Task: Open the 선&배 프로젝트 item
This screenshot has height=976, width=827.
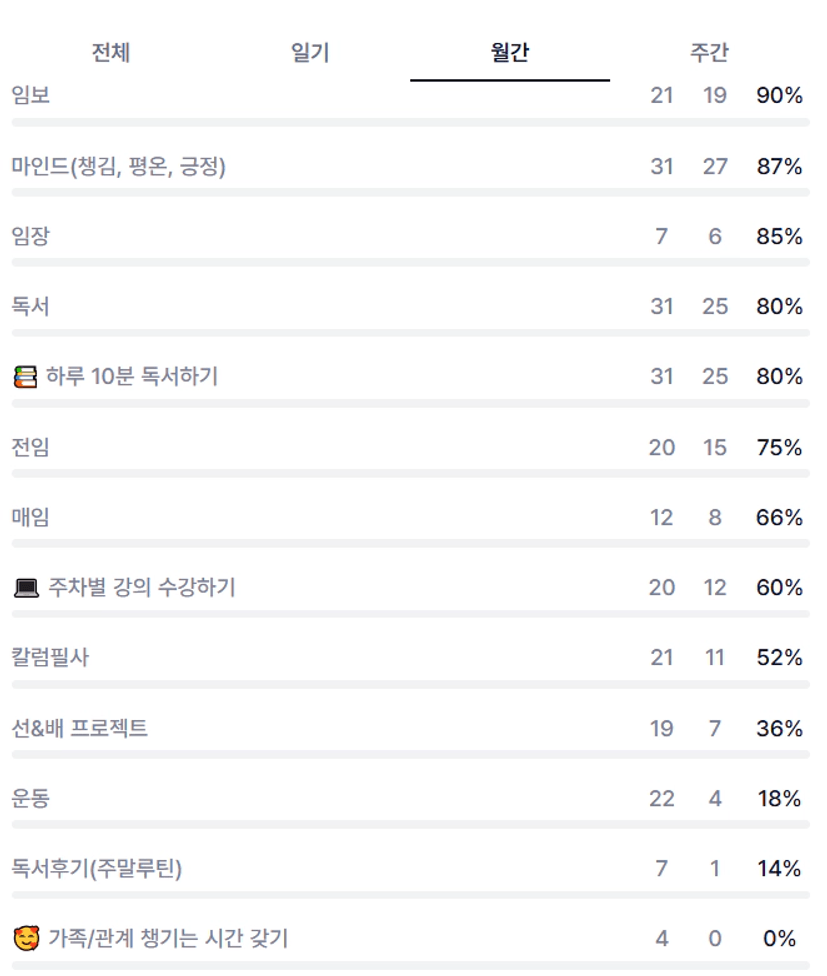Action: coord(80,728)
